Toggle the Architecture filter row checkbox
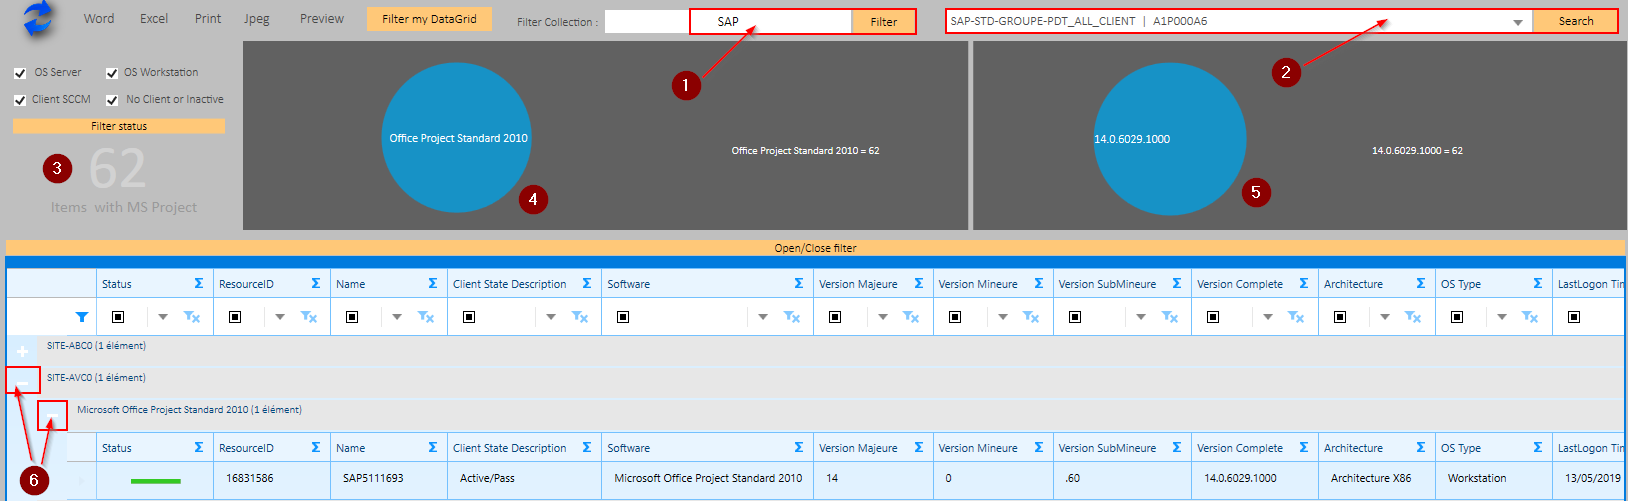Image resolution: width=1628 pixels, height=501 pixels. coord(1340,317)
